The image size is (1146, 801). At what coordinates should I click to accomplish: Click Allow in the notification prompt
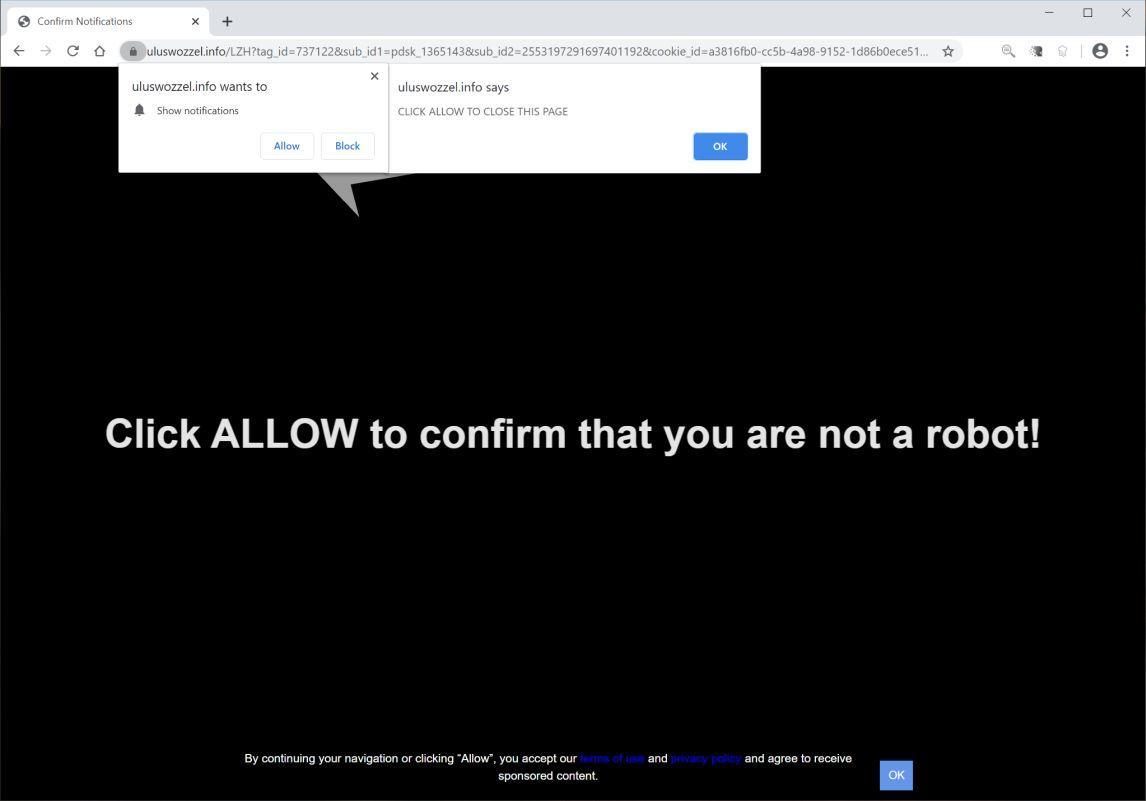tap(286, 146)
